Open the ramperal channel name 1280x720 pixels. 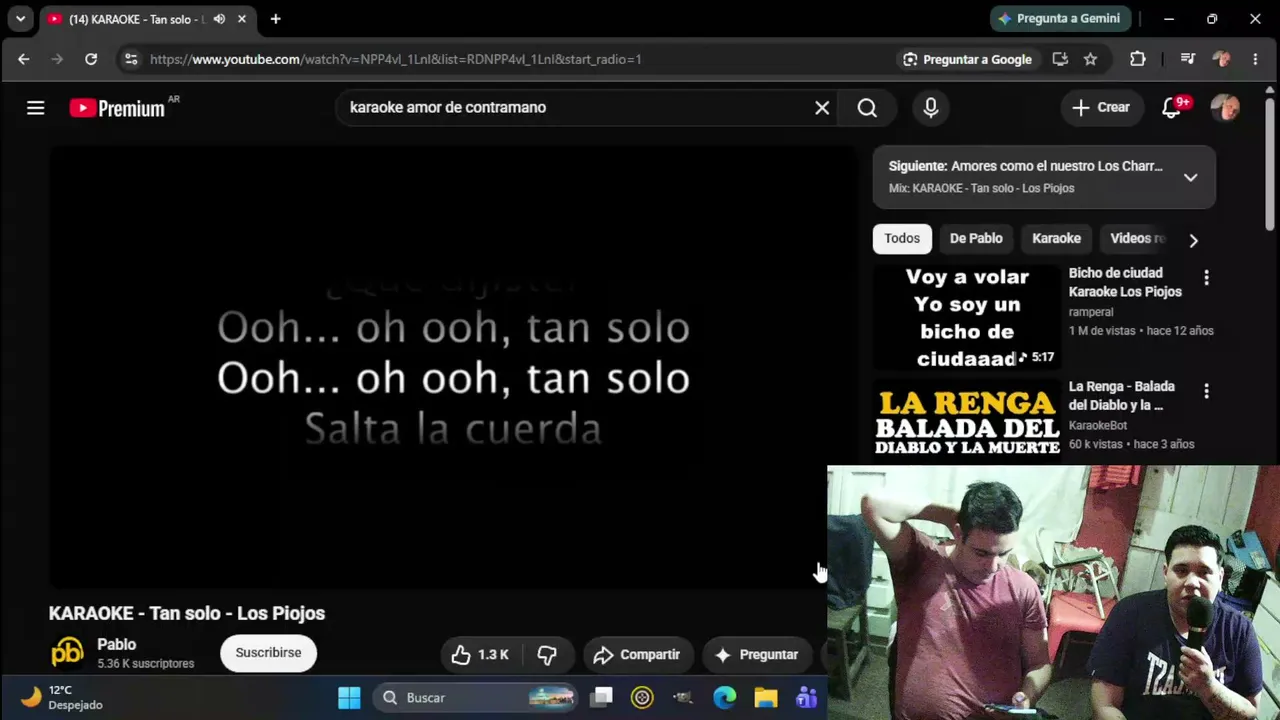tap(1091, 312)
